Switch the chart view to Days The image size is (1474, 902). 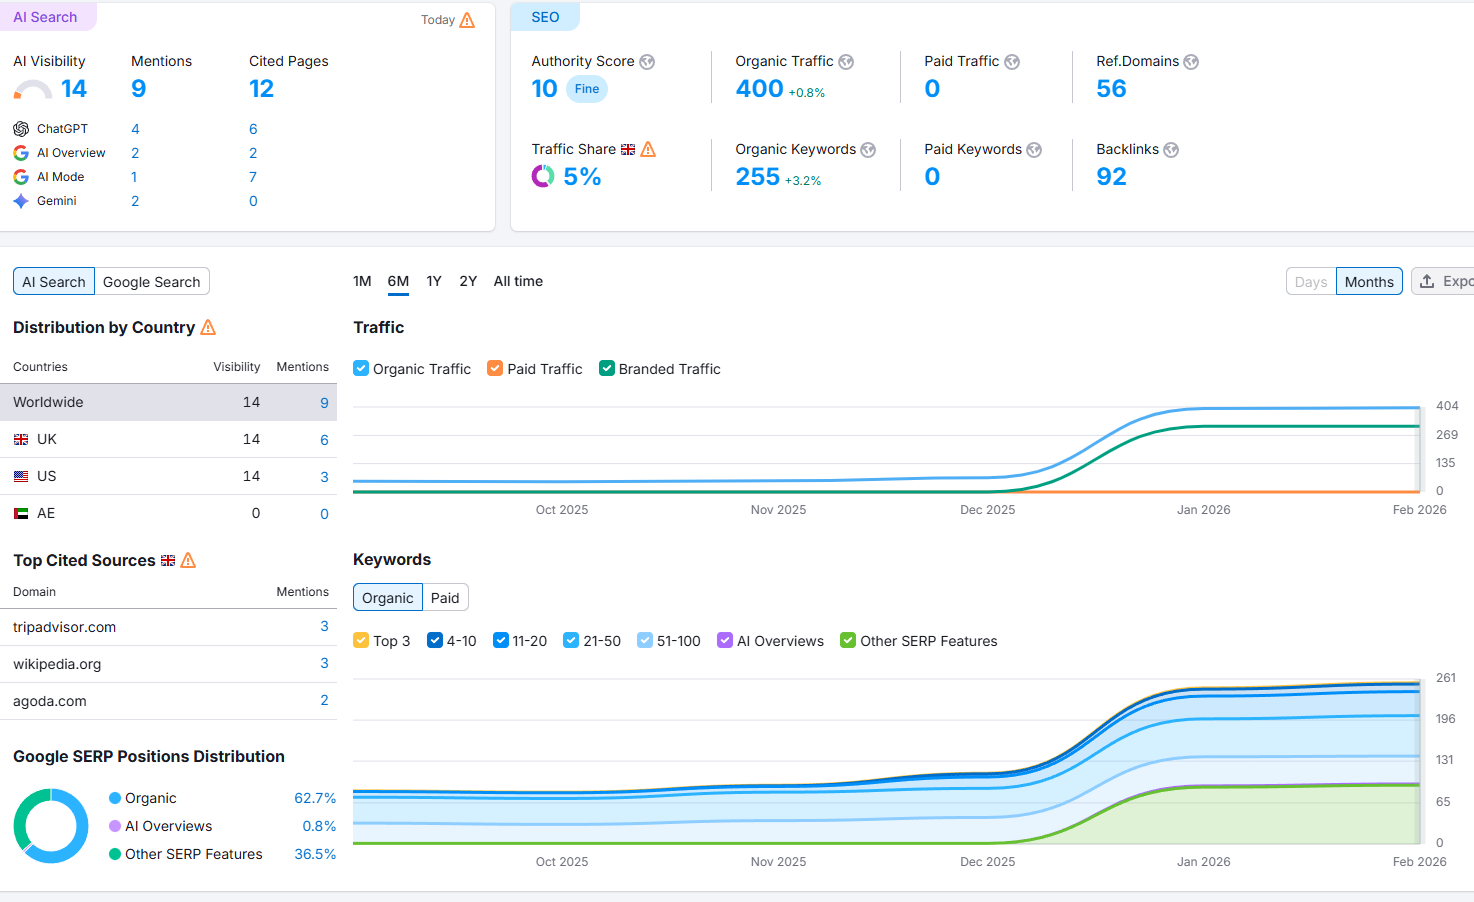(1310, 281)
